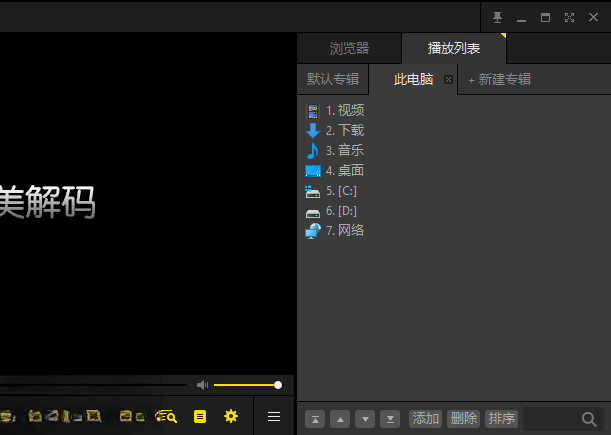Switch to the 浏览器 tab

[x=349, y=48]
